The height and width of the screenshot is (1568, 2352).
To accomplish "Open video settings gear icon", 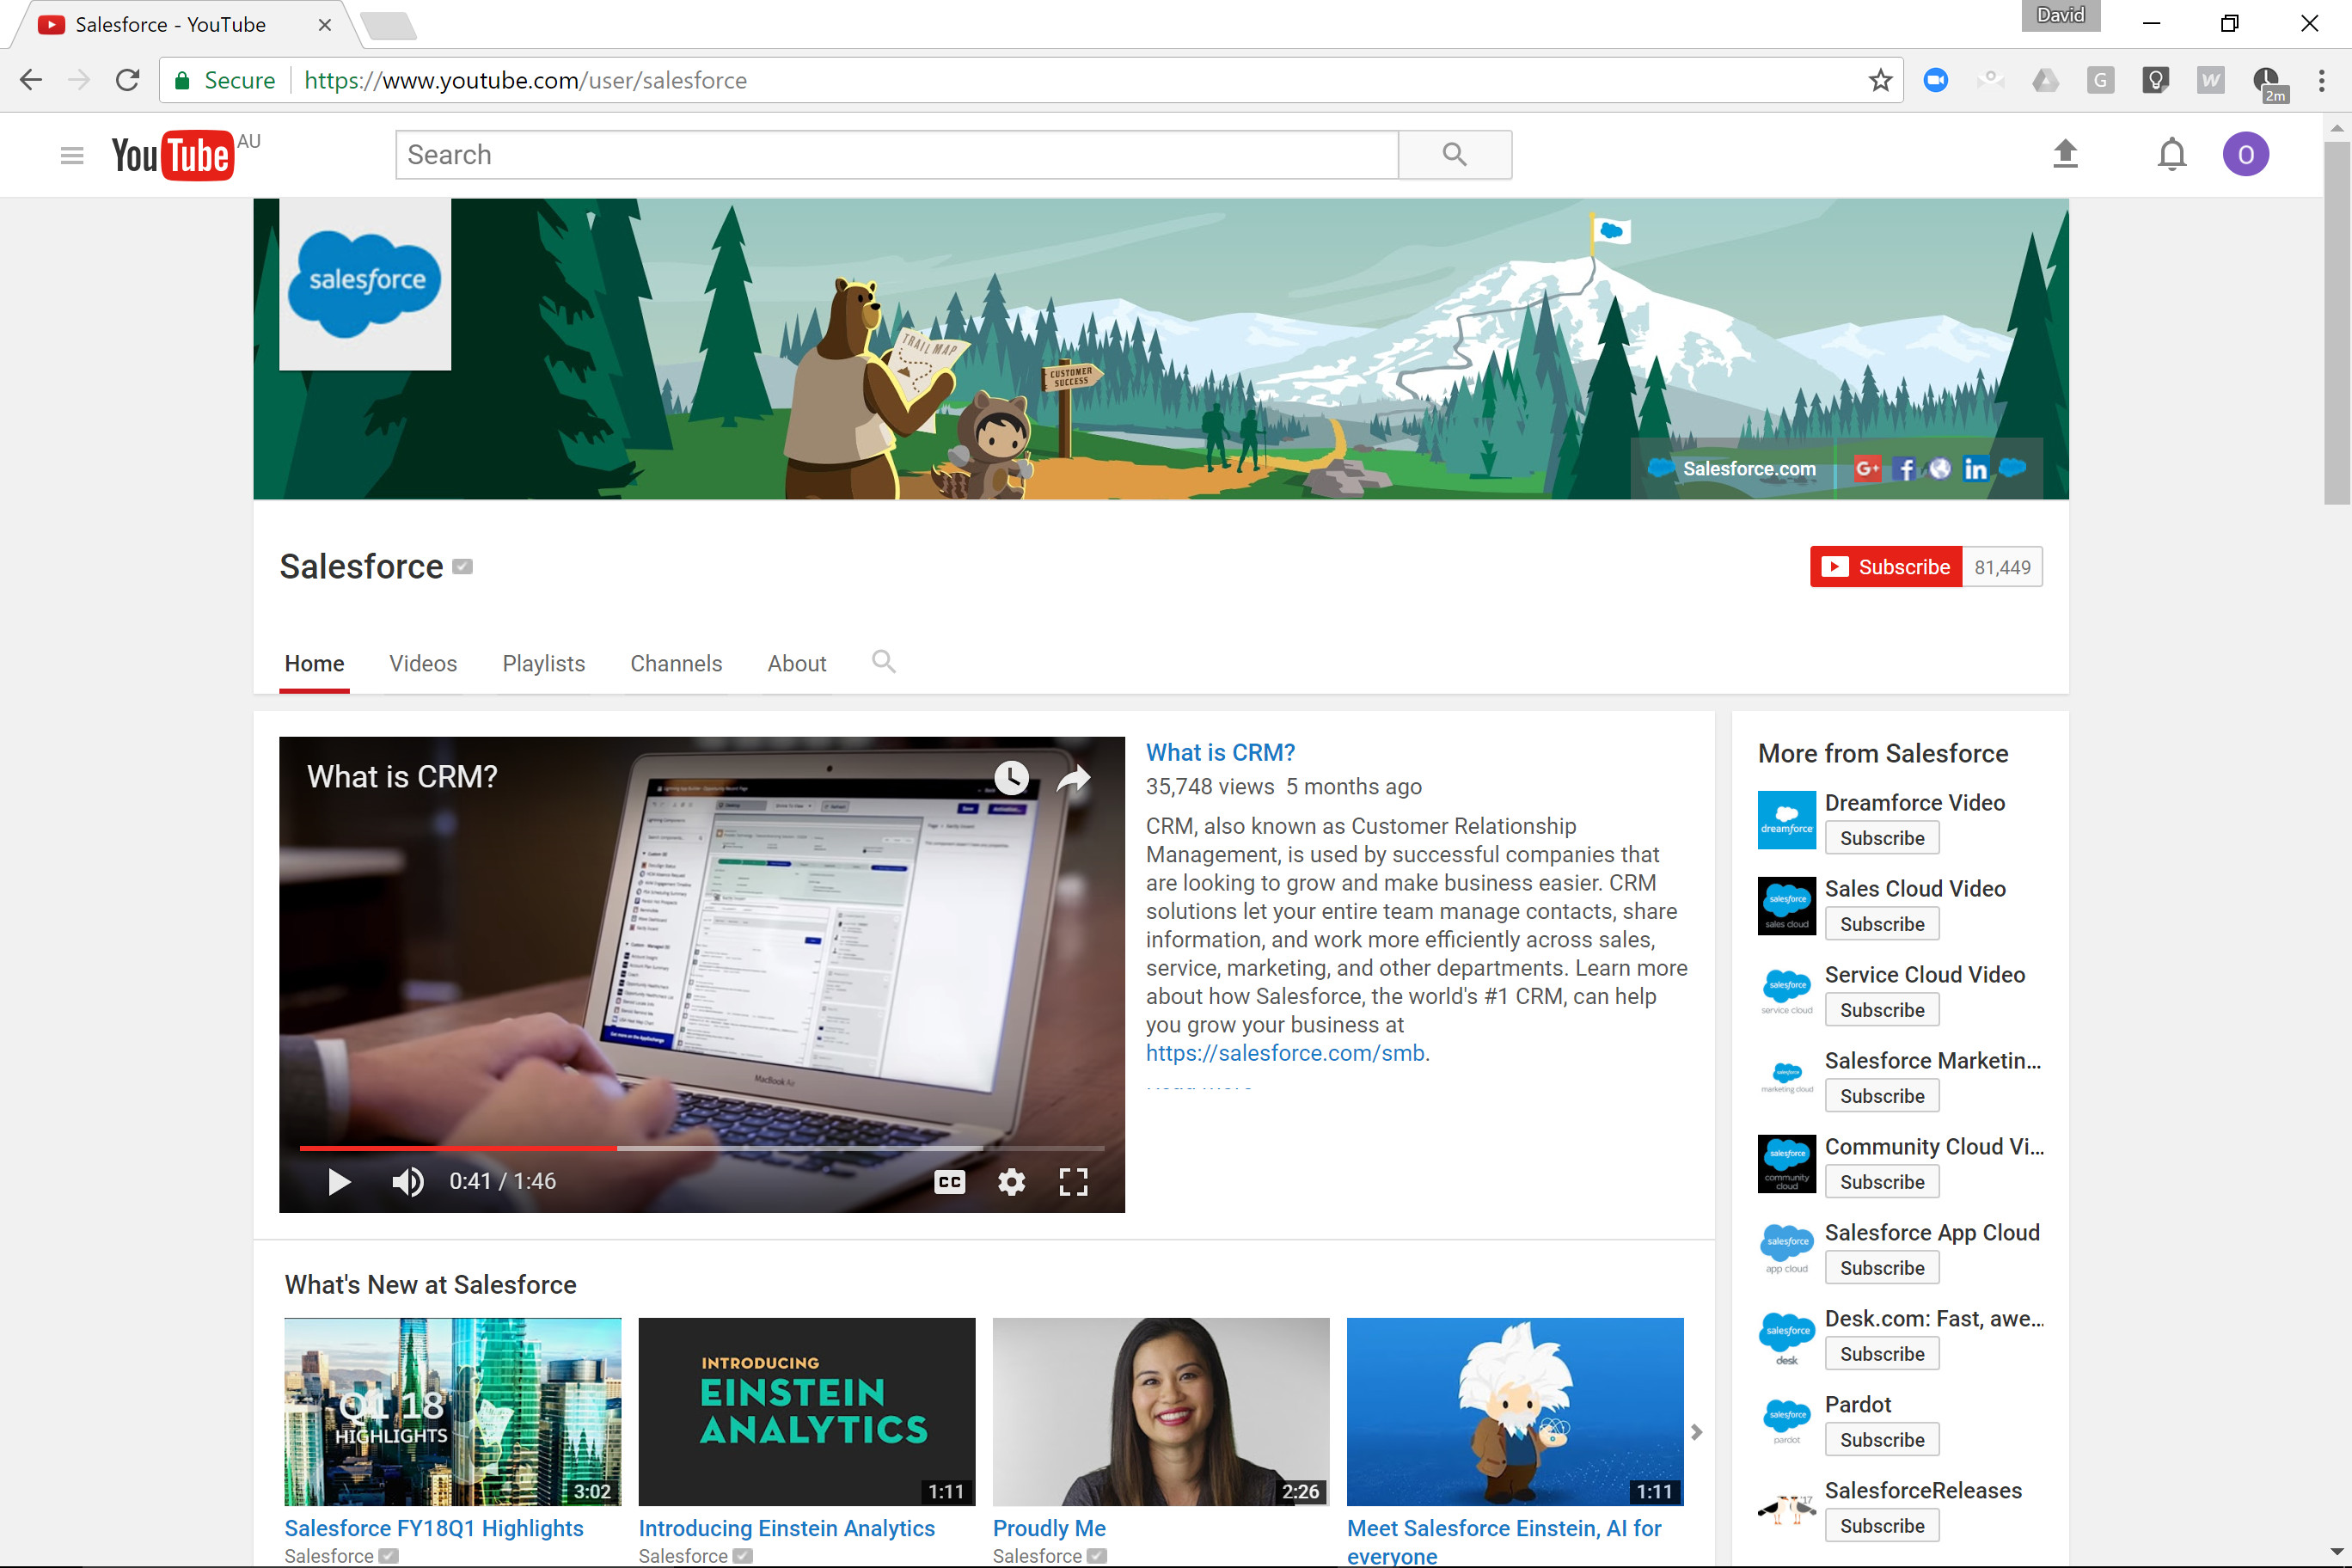I will [x=1011, y=1182].
